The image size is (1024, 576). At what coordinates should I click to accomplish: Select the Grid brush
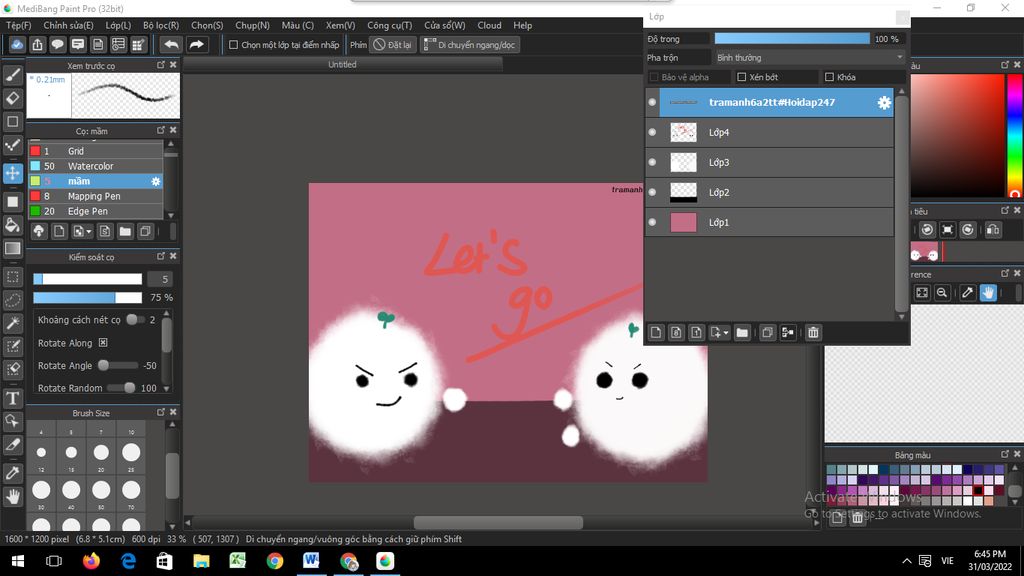point(96,151)
